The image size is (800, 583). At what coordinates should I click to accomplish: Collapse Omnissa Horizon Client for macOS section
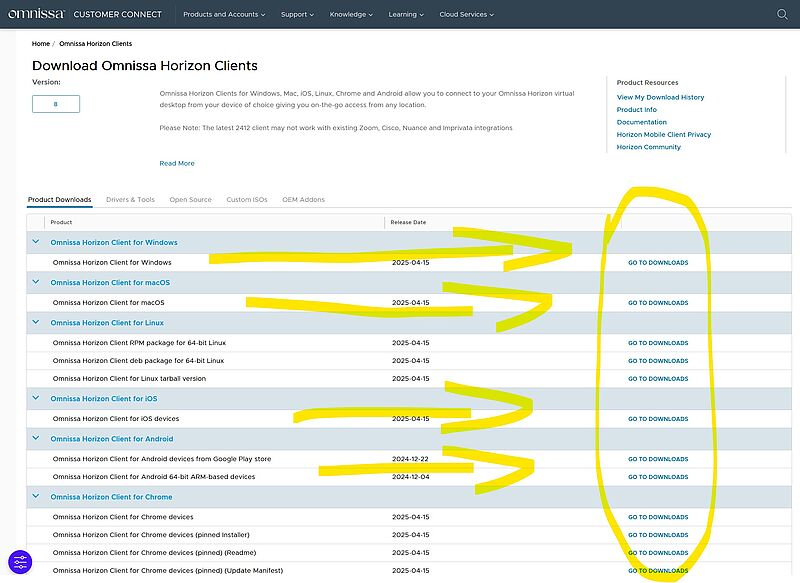click(36, 282)
